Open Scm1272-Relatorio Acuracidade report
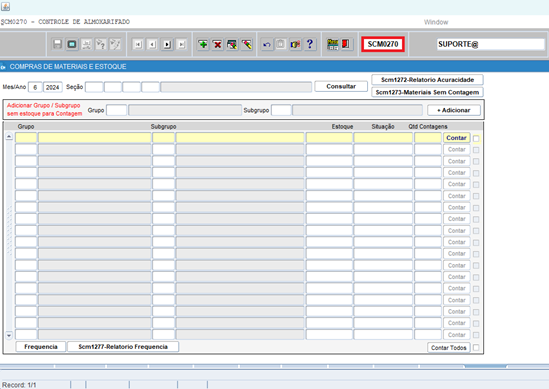 [428, 80]
